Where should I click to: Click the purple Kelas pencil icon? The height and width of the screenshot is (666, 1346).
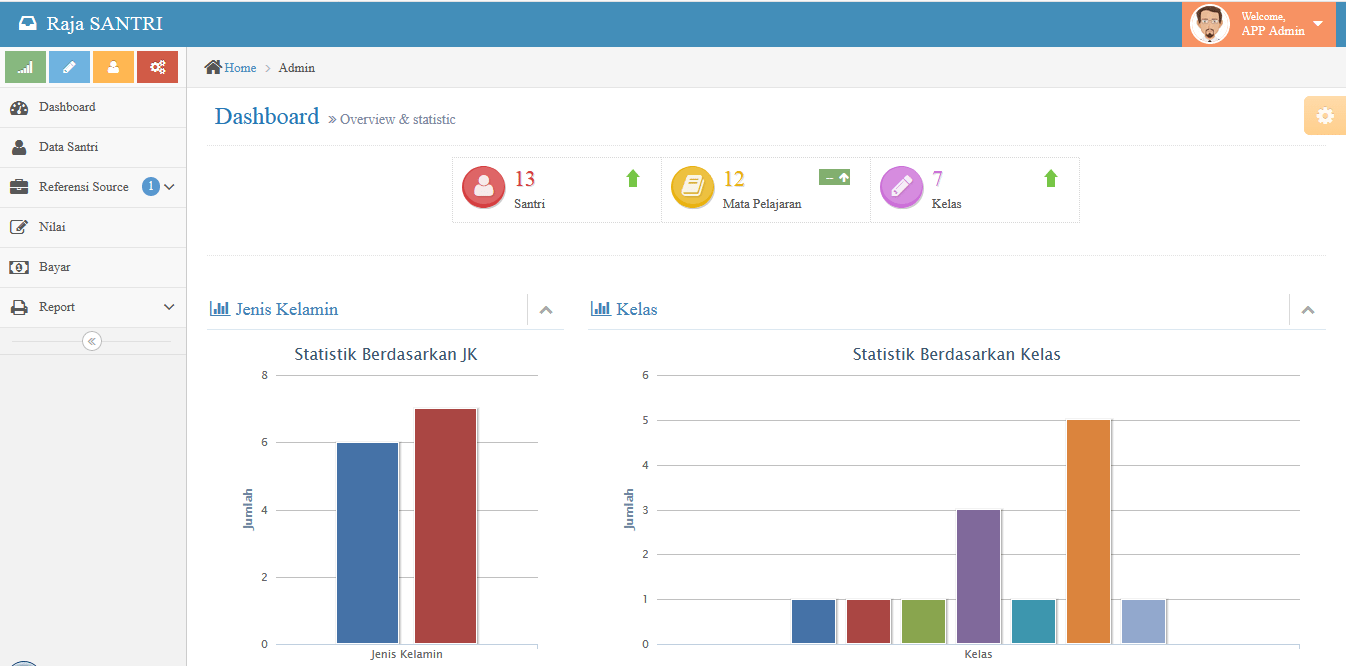coord(901,187)
